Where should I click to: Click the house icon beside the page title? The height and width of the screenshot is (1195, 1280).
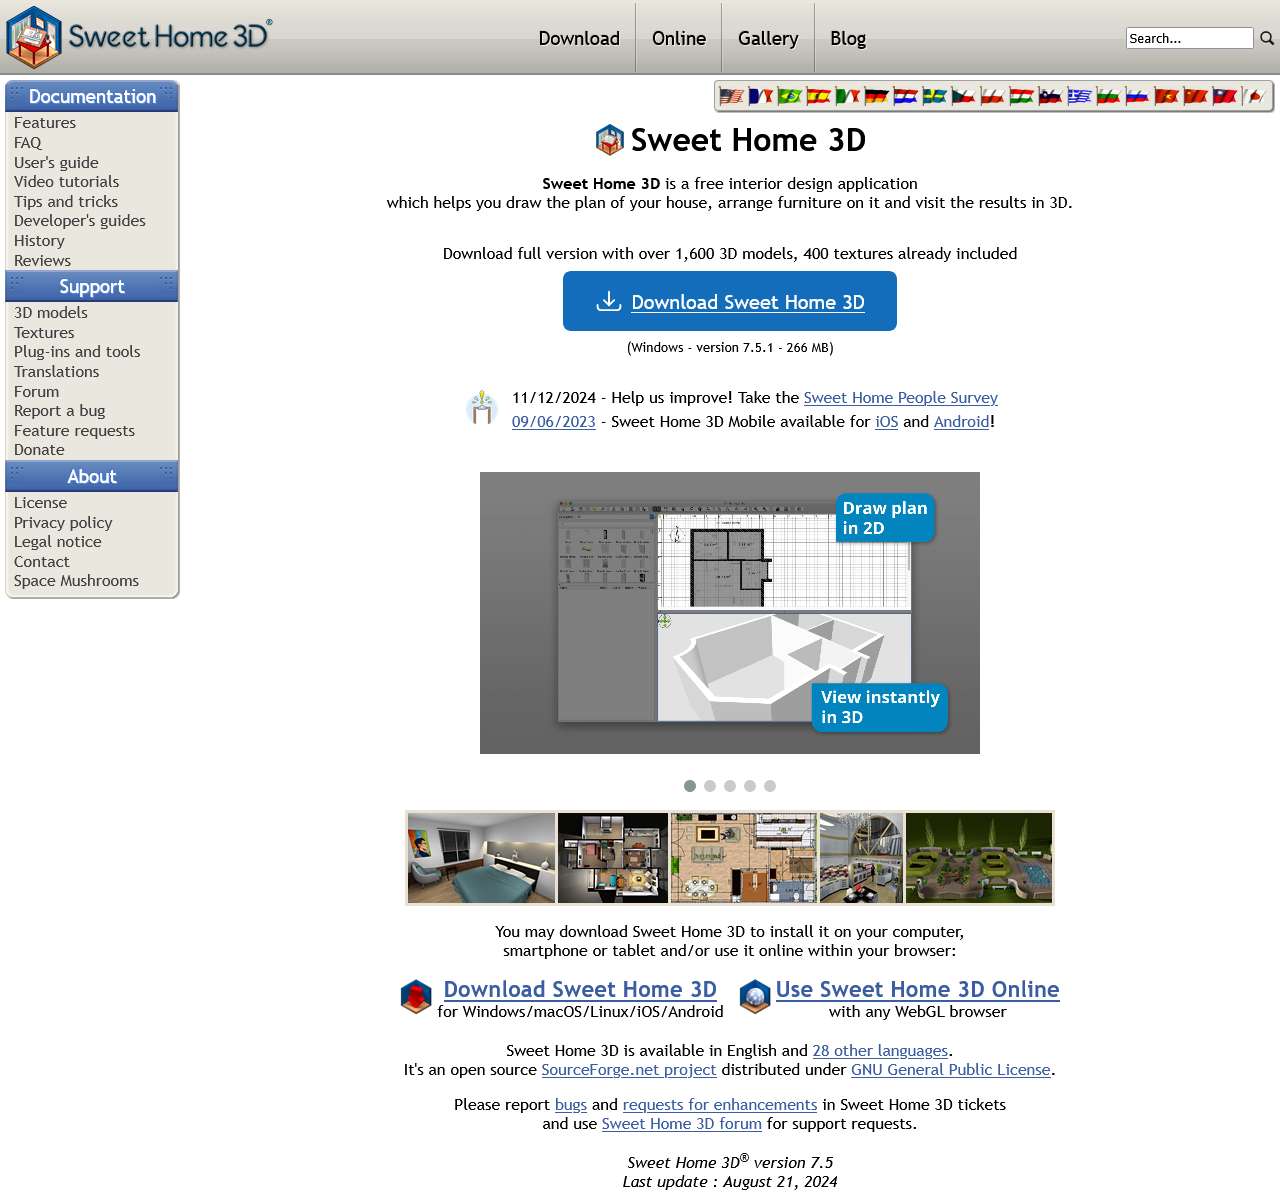coord(610,140)
